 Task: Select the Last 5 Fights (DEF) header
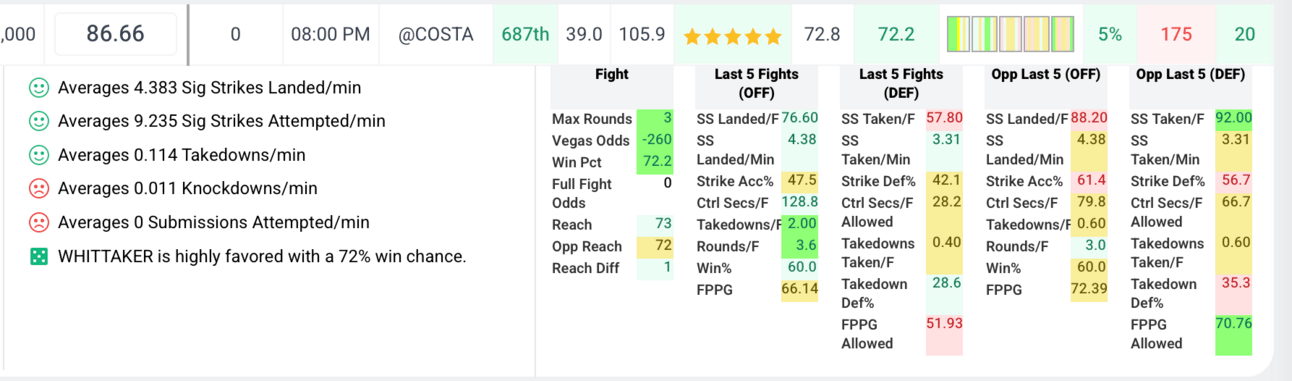coord(901,83)
